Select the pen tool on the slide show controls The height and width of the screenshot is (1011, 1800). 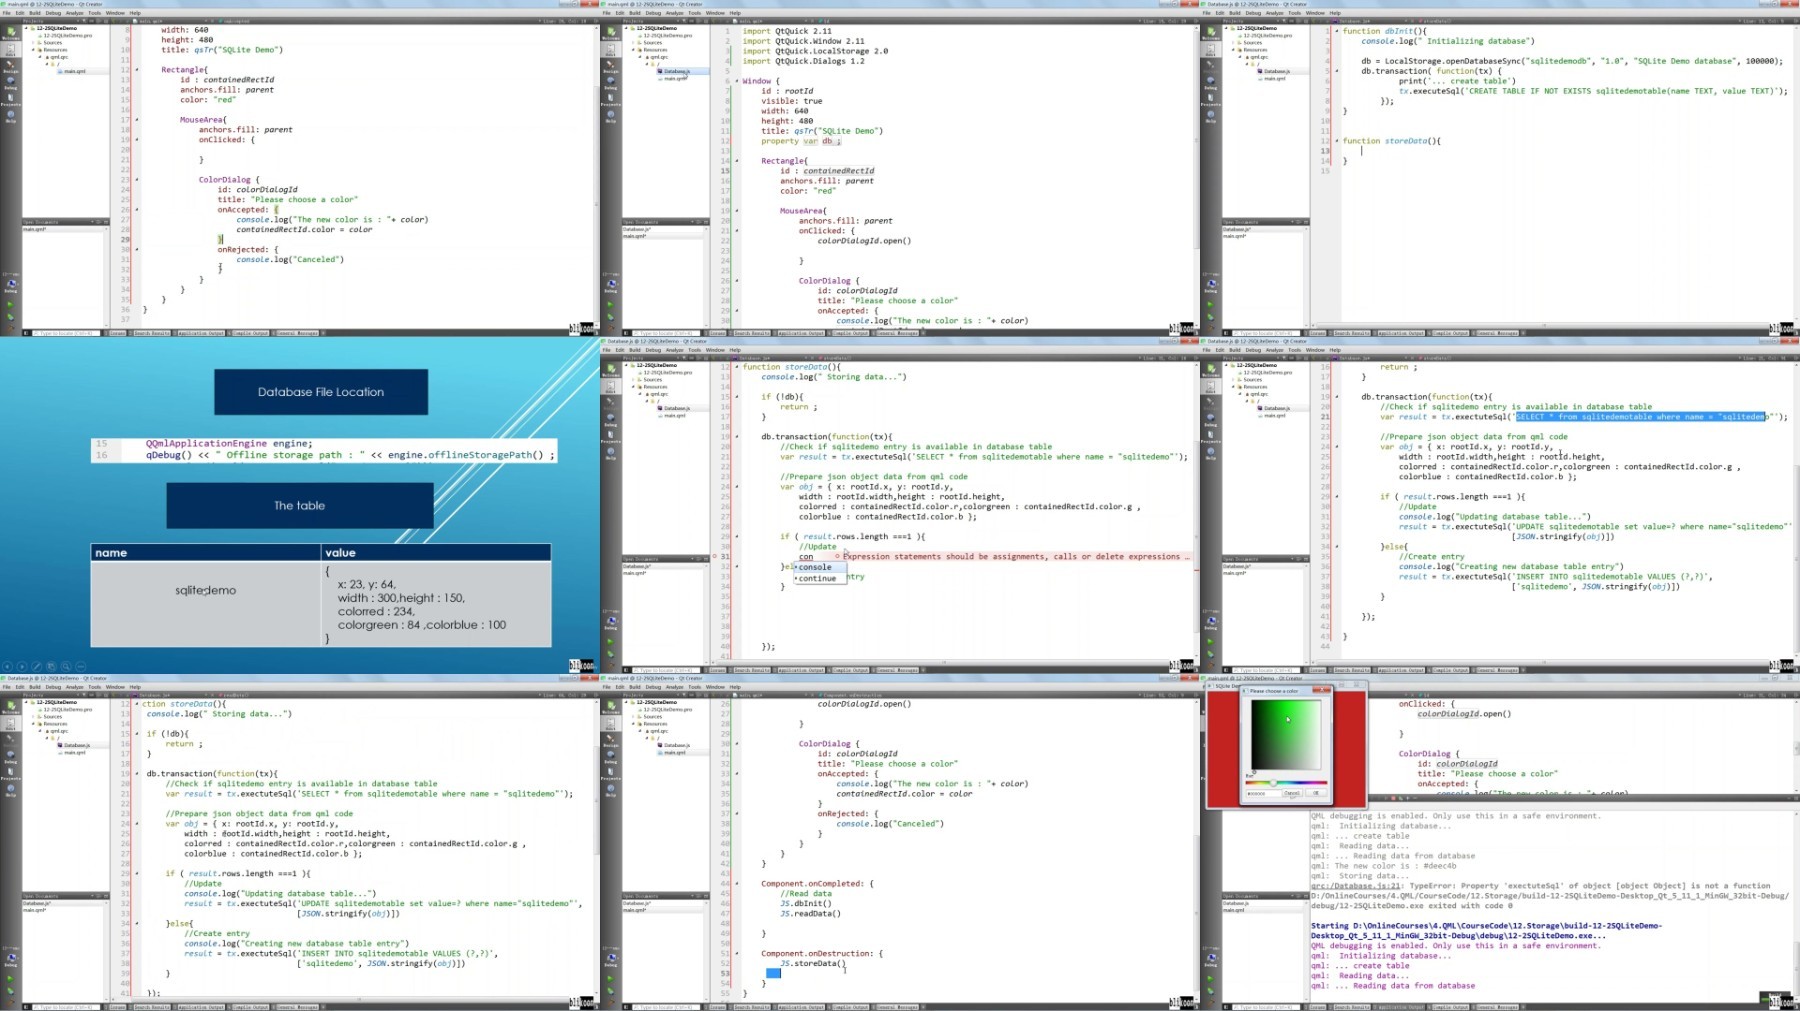[37, 666]
